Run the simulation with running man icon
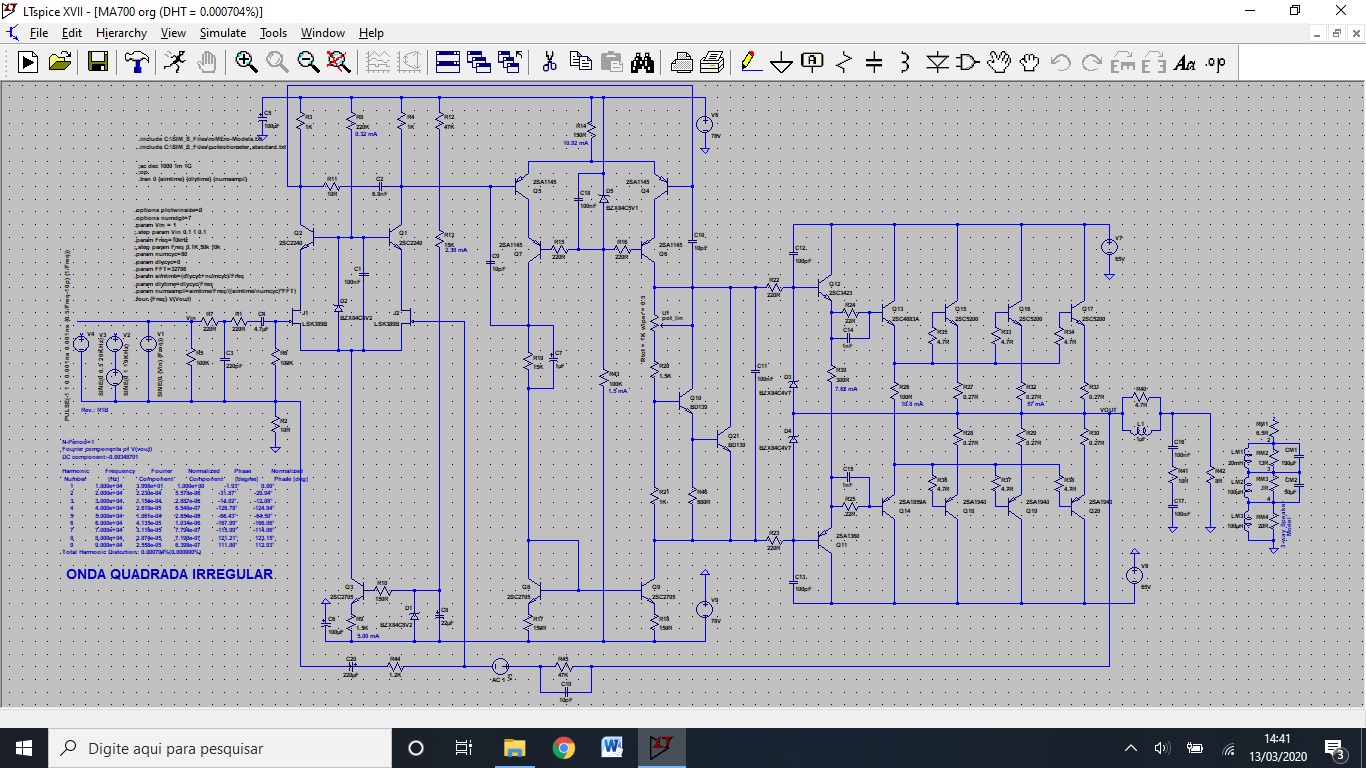Viewport: 1366px width, 768px height. [174, 62]
